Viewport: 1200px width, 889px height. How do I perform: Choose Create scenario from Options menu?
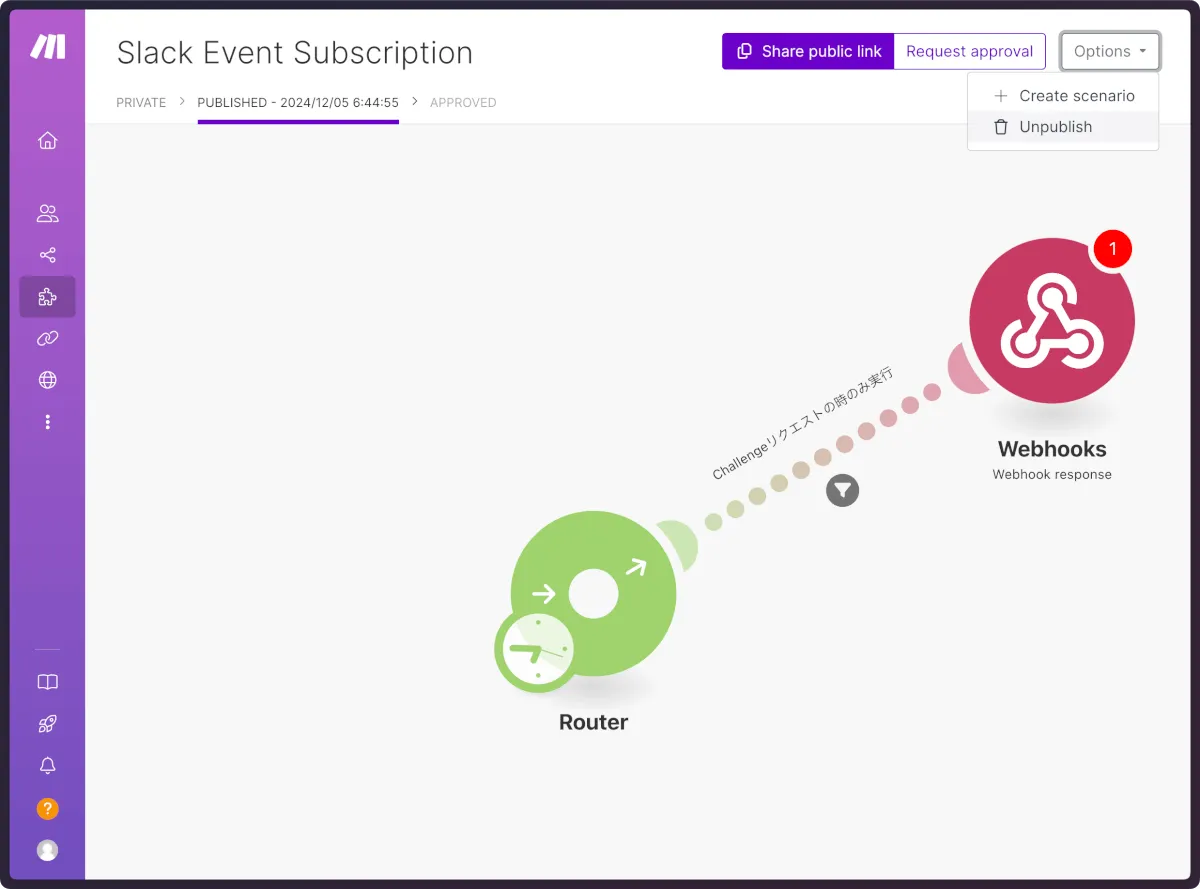pos(1063,96)
